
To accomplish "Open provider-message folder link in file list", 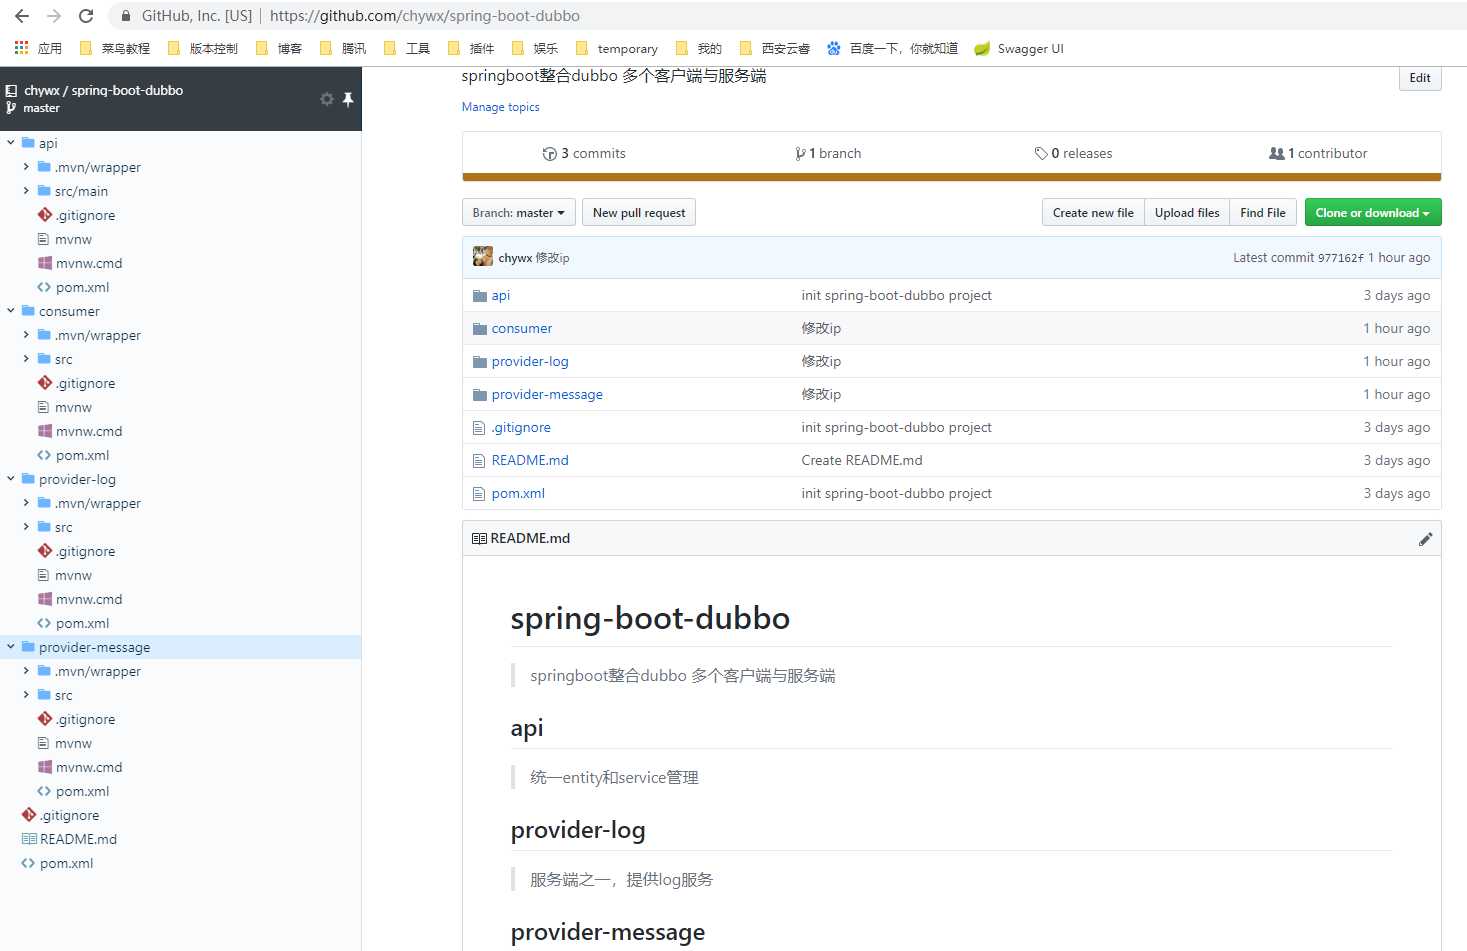I will pyautogui.click(x=547, y=395).
